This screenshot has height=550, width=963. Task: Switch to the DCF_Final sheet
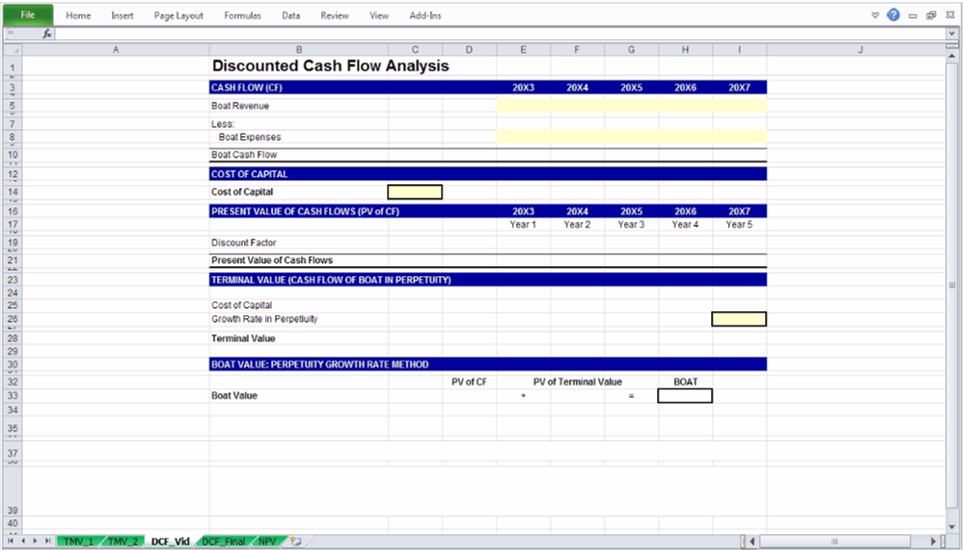[x=224, y=541]
